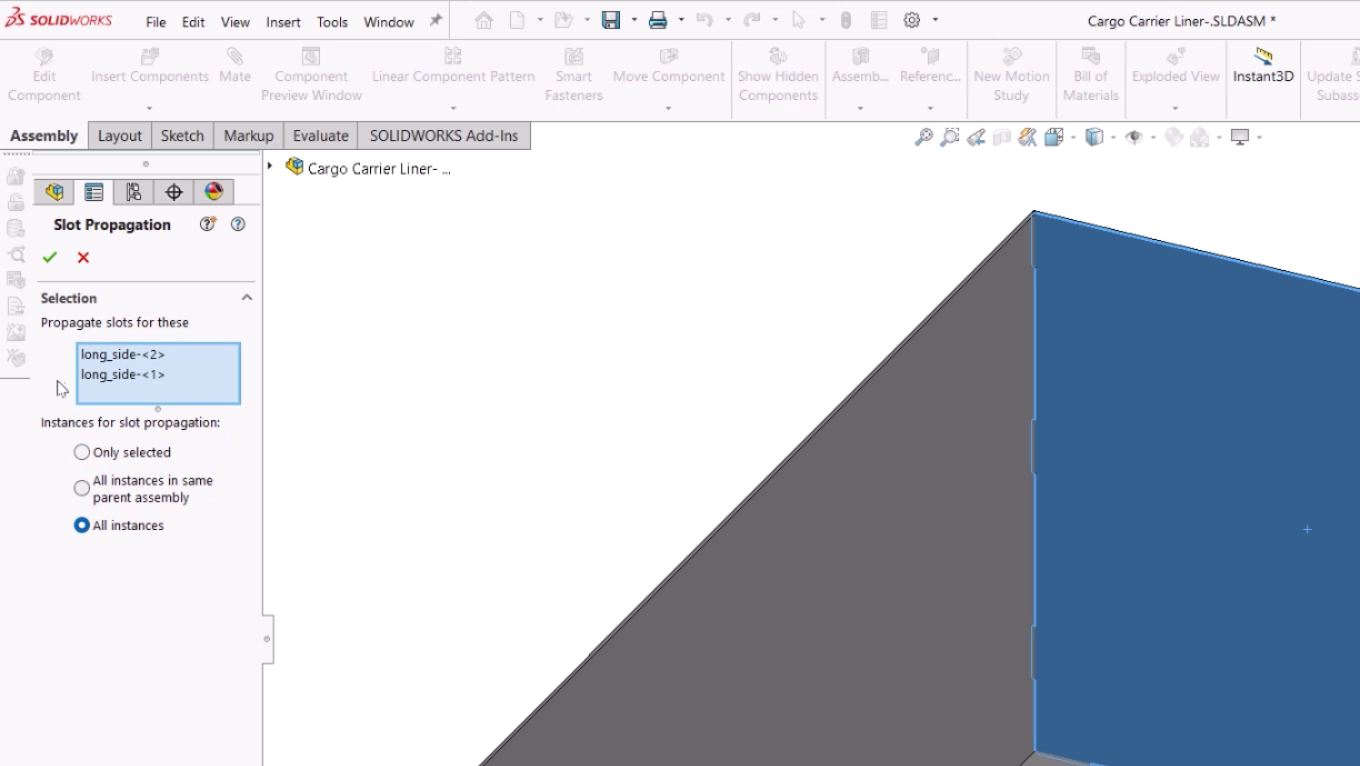Select the Only selected radio button

click(81, 452)
